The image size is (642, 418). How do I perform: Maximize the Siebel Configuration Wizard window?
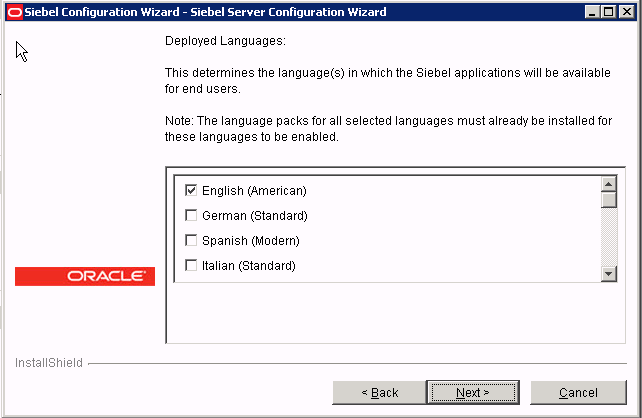click(x=608, y=12)
